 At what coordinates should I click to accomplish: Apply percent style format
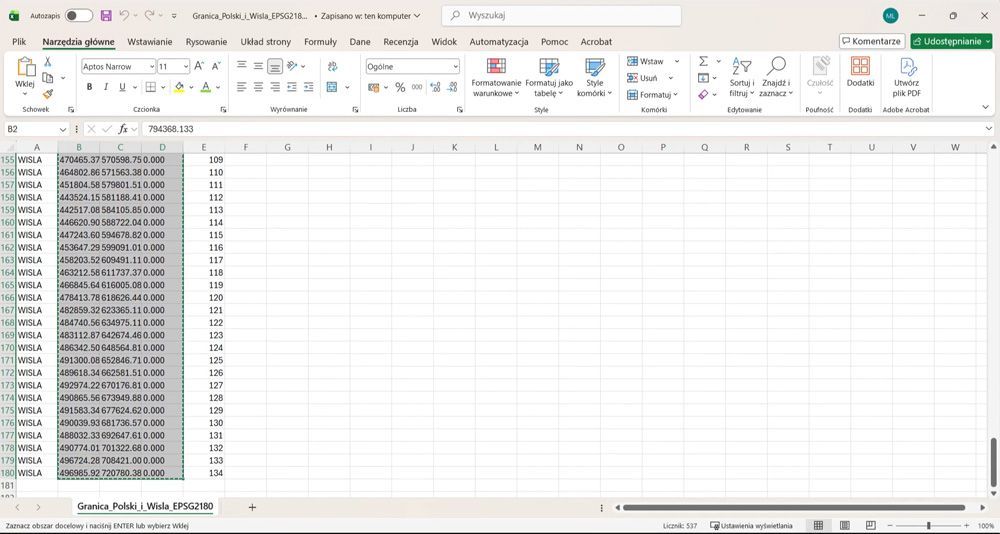400,87
